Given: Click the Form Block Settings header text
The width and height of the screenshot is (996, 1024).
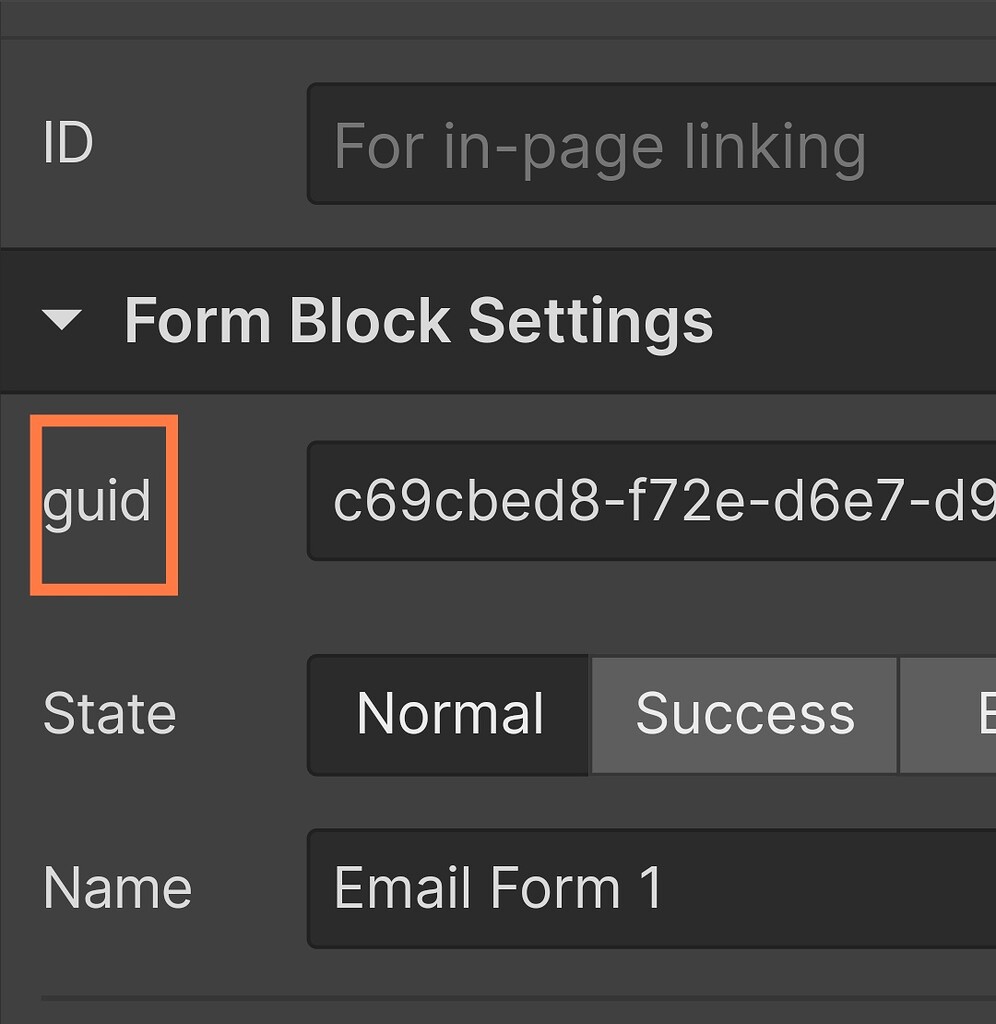Looking at the screenshot, I should pos(418,321).
